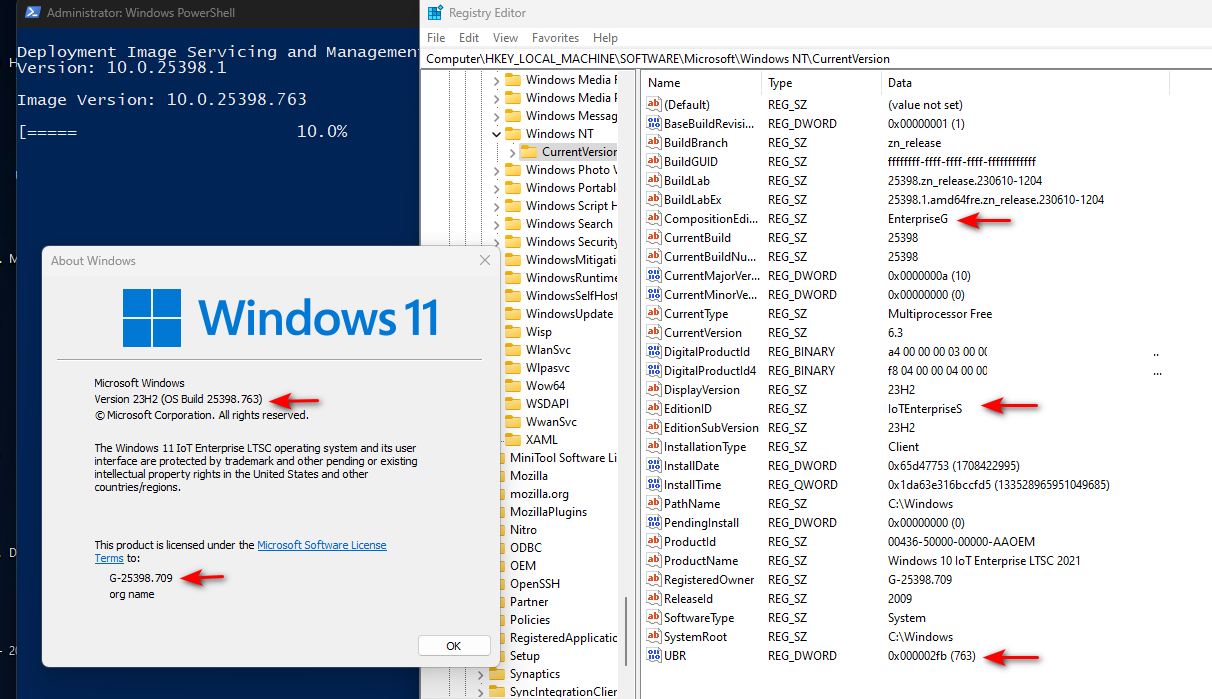This screenshot has width=1212, height=699.
Task: Select the Wow64 folder icon
Action: coord(513,386)
